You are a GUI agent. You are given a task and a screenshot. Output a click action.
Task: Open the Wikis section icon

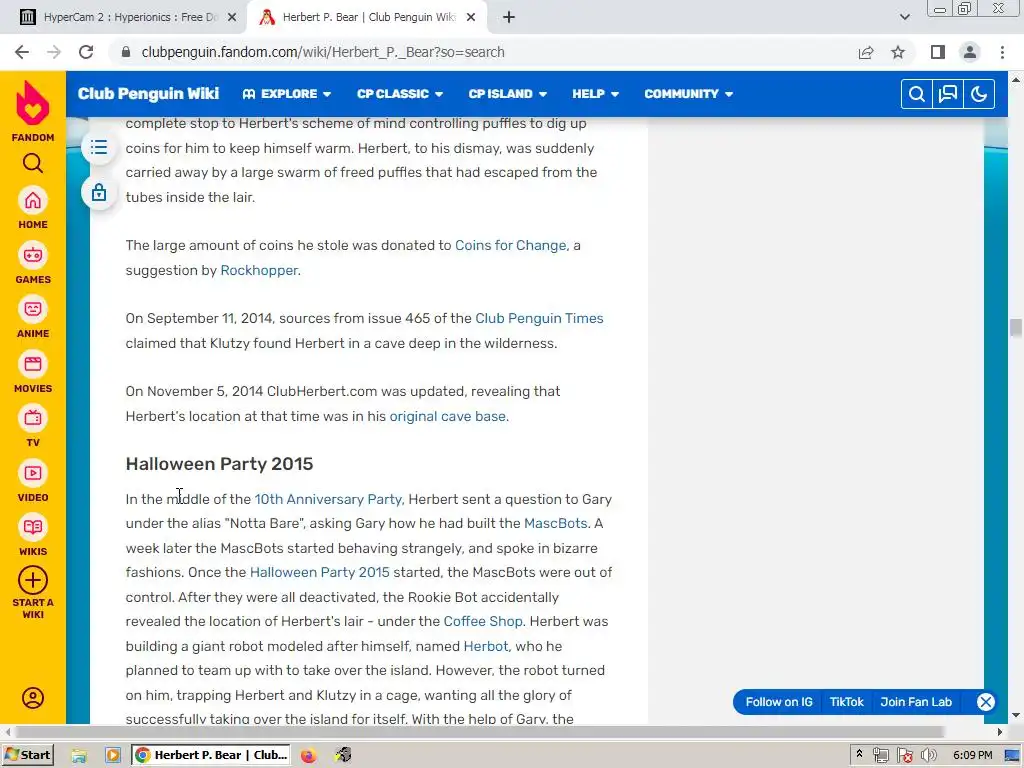pyautogui.click(x=33, y=528)
